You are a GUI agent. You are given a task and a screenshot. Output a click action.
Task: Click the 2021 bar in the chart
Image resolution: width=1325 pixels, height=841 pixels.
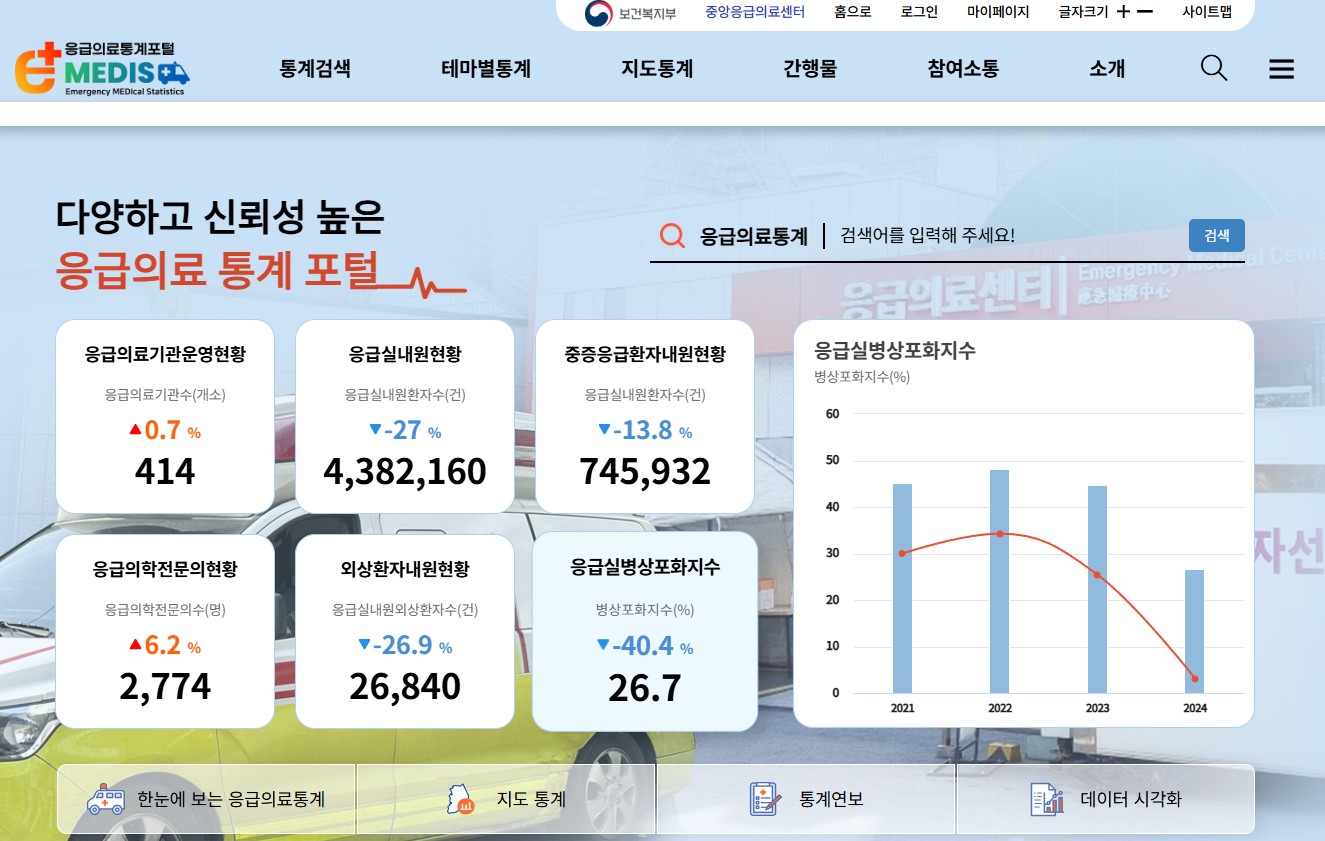pyautogui.click(x=902, y=589)
